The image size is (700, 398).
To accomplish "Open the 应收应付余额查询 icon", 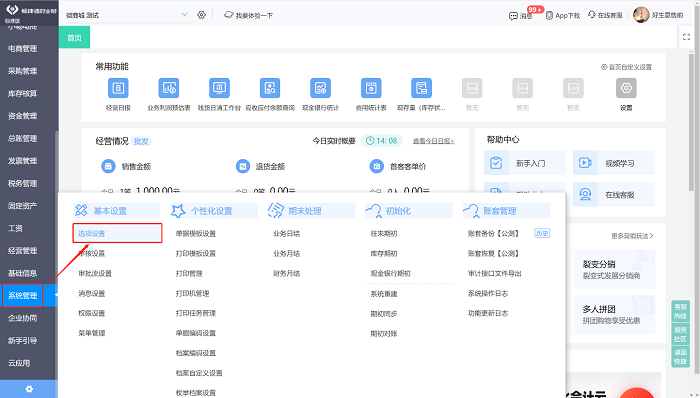I will point(270,88).
